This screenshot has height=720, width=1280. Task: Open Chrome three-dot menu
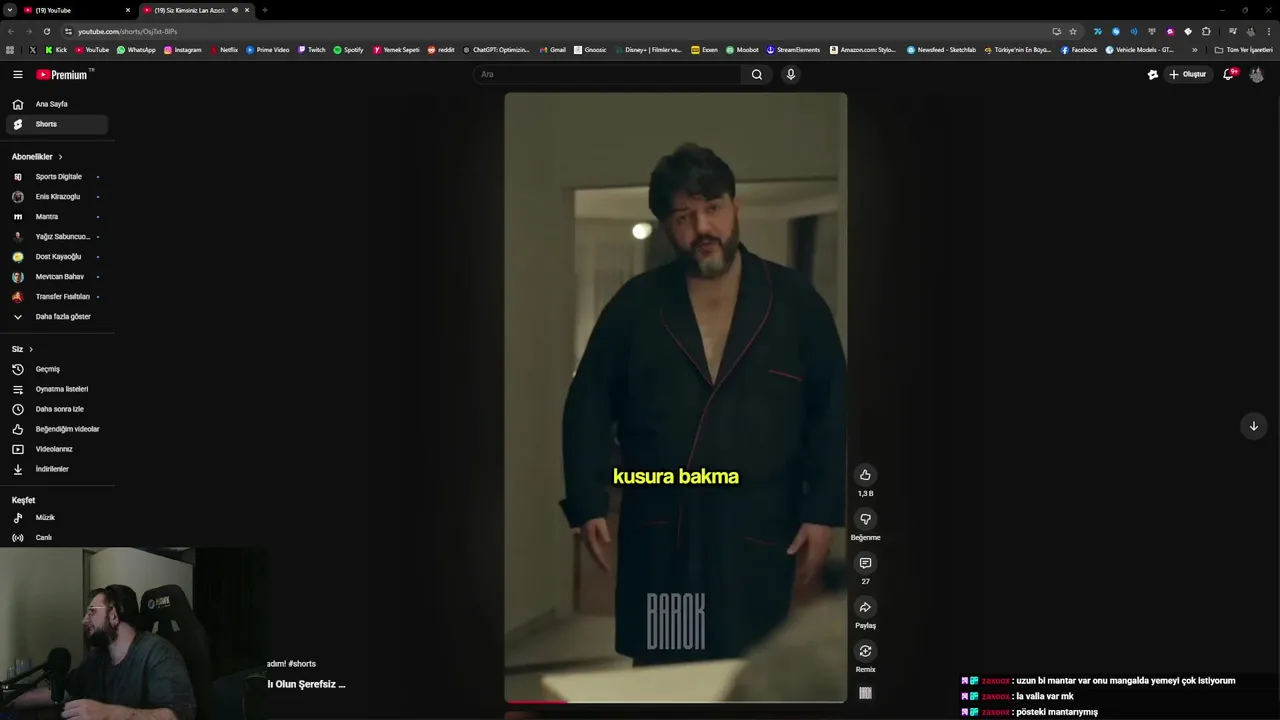[x=1269, y=31]
